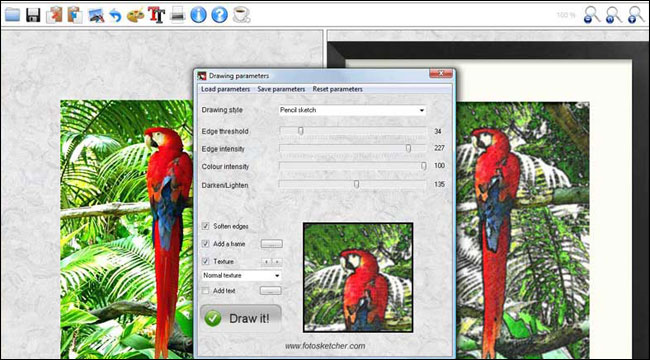Viewport: 650px width, 360px height.
Task: Click the original parrot photo in left panel
Action: [x=127, y=229]
